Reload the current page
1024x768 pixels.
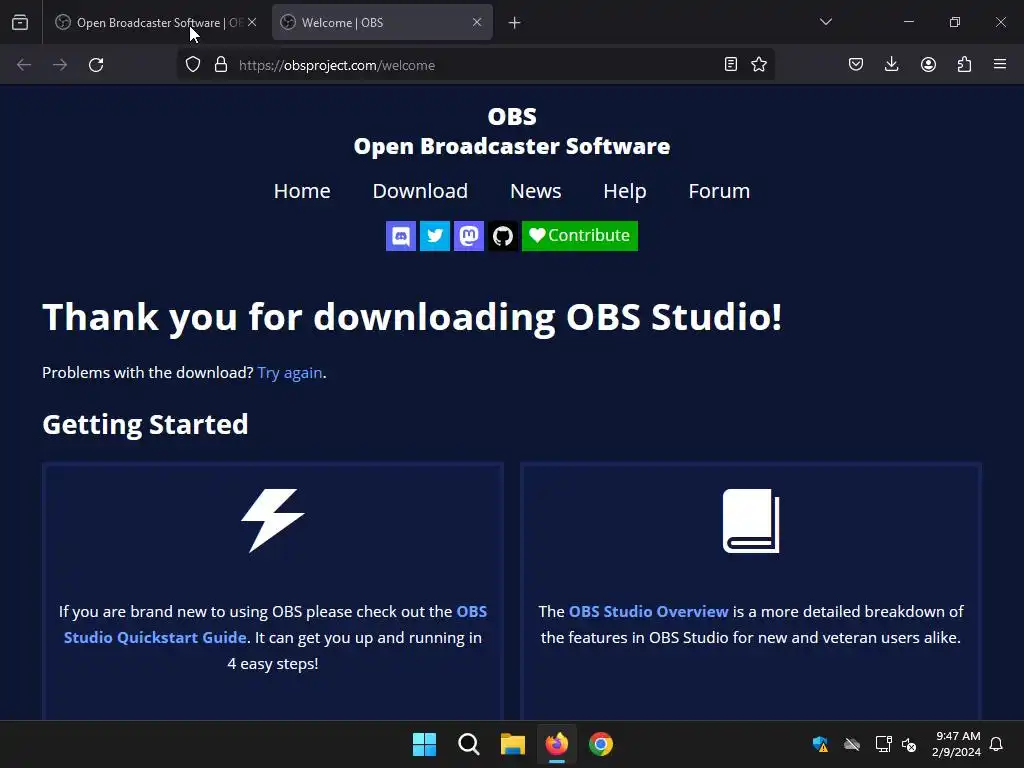pos(96,65)
